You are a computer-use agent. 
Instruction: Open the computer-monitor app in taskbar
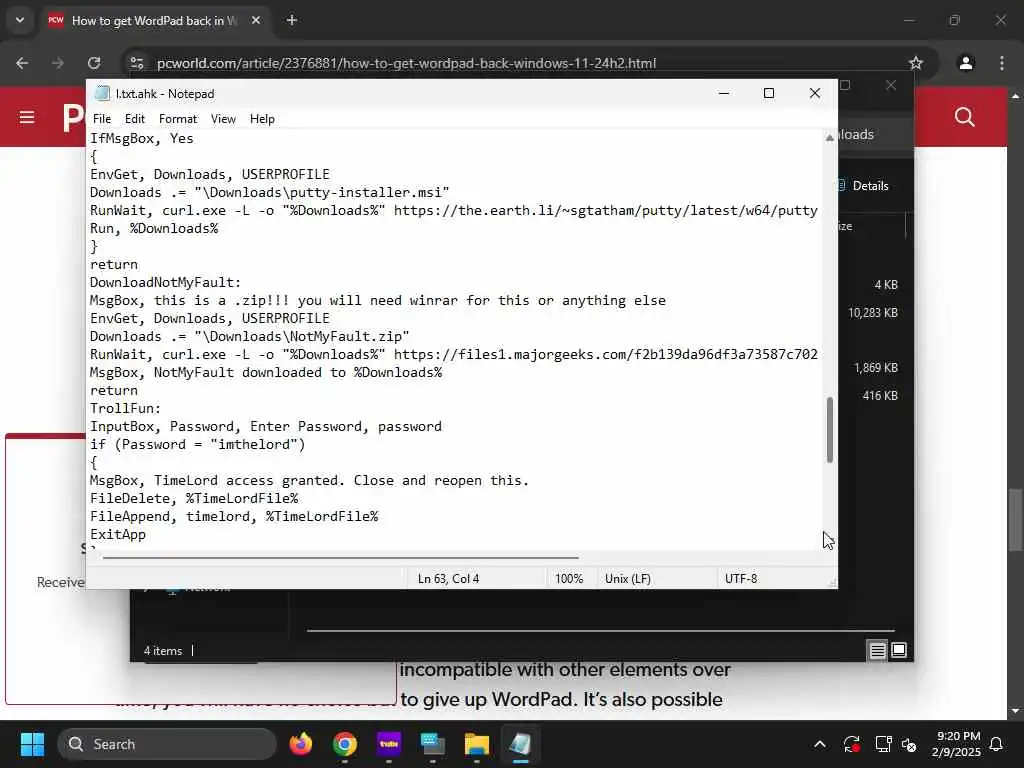(x=433, y=744)
